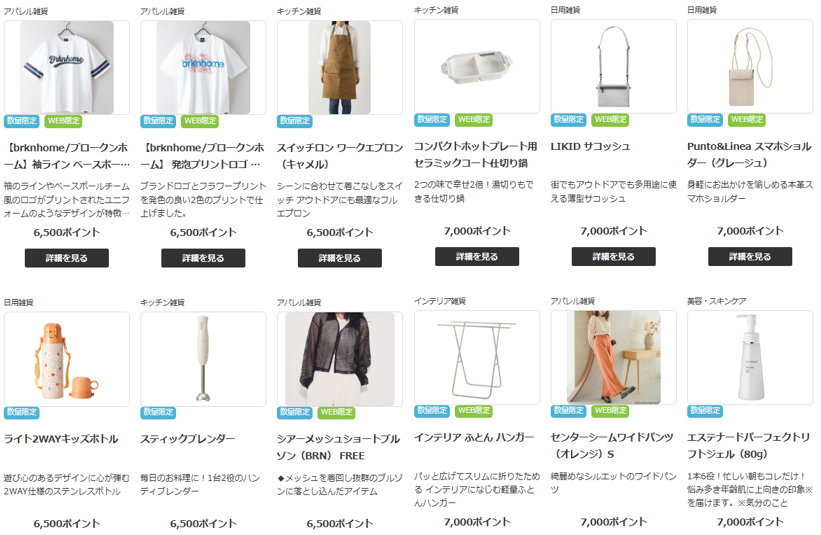
Task: Select the Light 2WAY kids bottle image
Action: pos(66,359)
